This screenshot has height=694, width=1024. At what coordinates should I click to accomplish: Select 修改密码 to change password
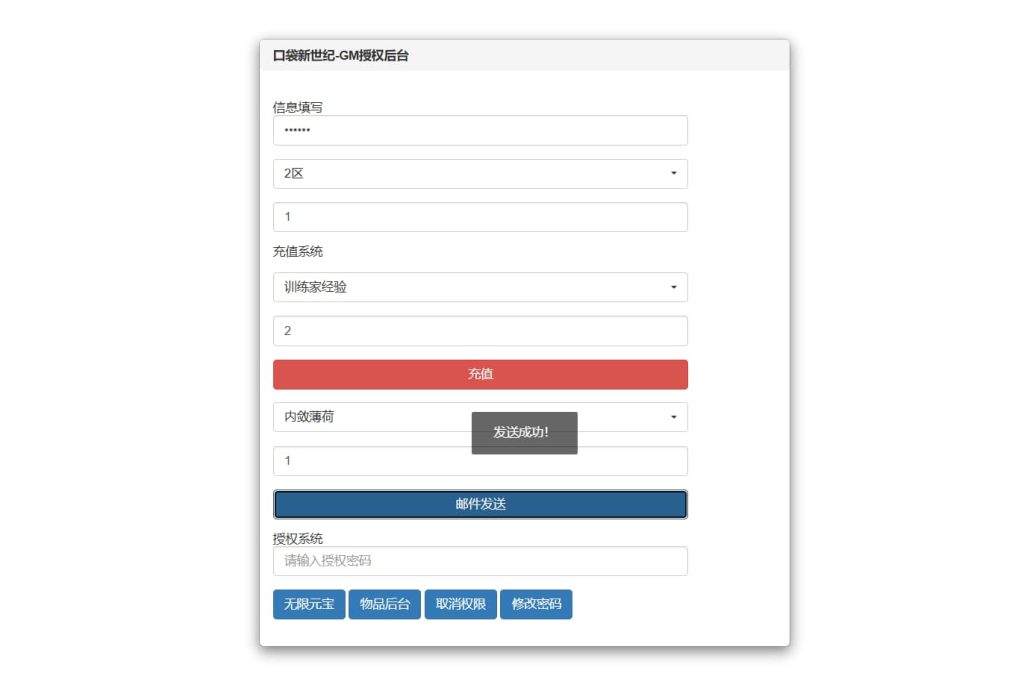tap(535, 604)
